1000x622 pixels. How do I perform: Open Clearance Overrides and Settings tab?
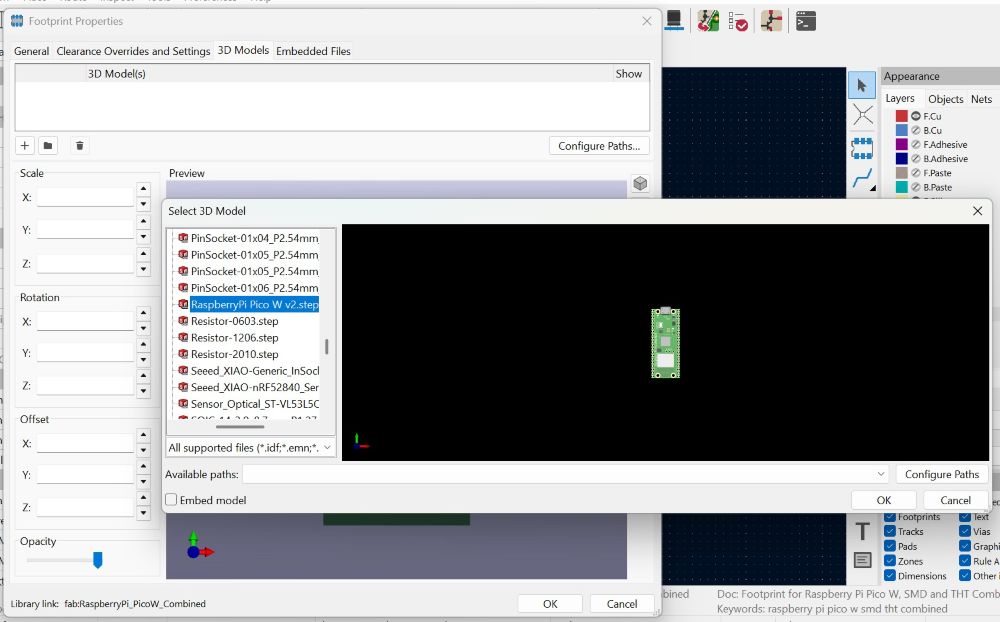click(133, 51)
